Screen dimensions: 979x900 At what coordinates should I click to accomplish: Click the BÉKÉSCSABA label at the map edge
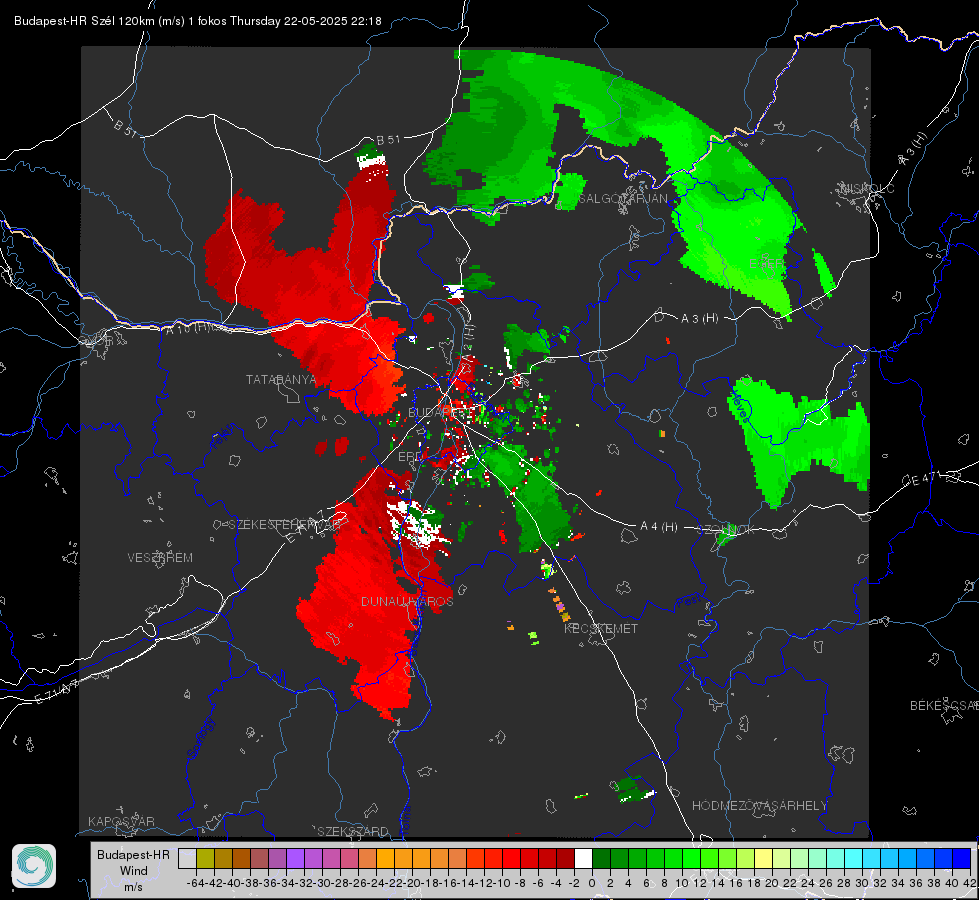944,706
